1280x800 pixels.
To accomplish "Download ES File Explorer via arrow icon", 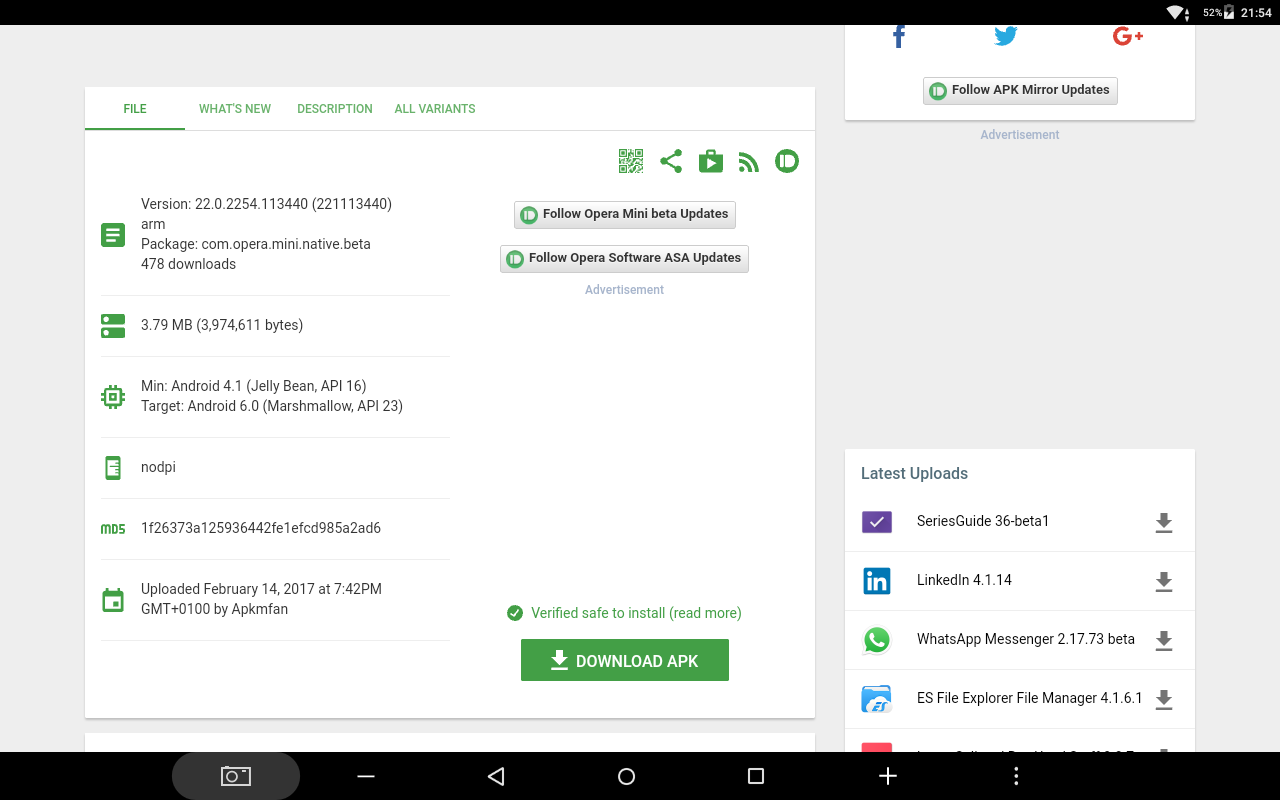I will 1164,699.
